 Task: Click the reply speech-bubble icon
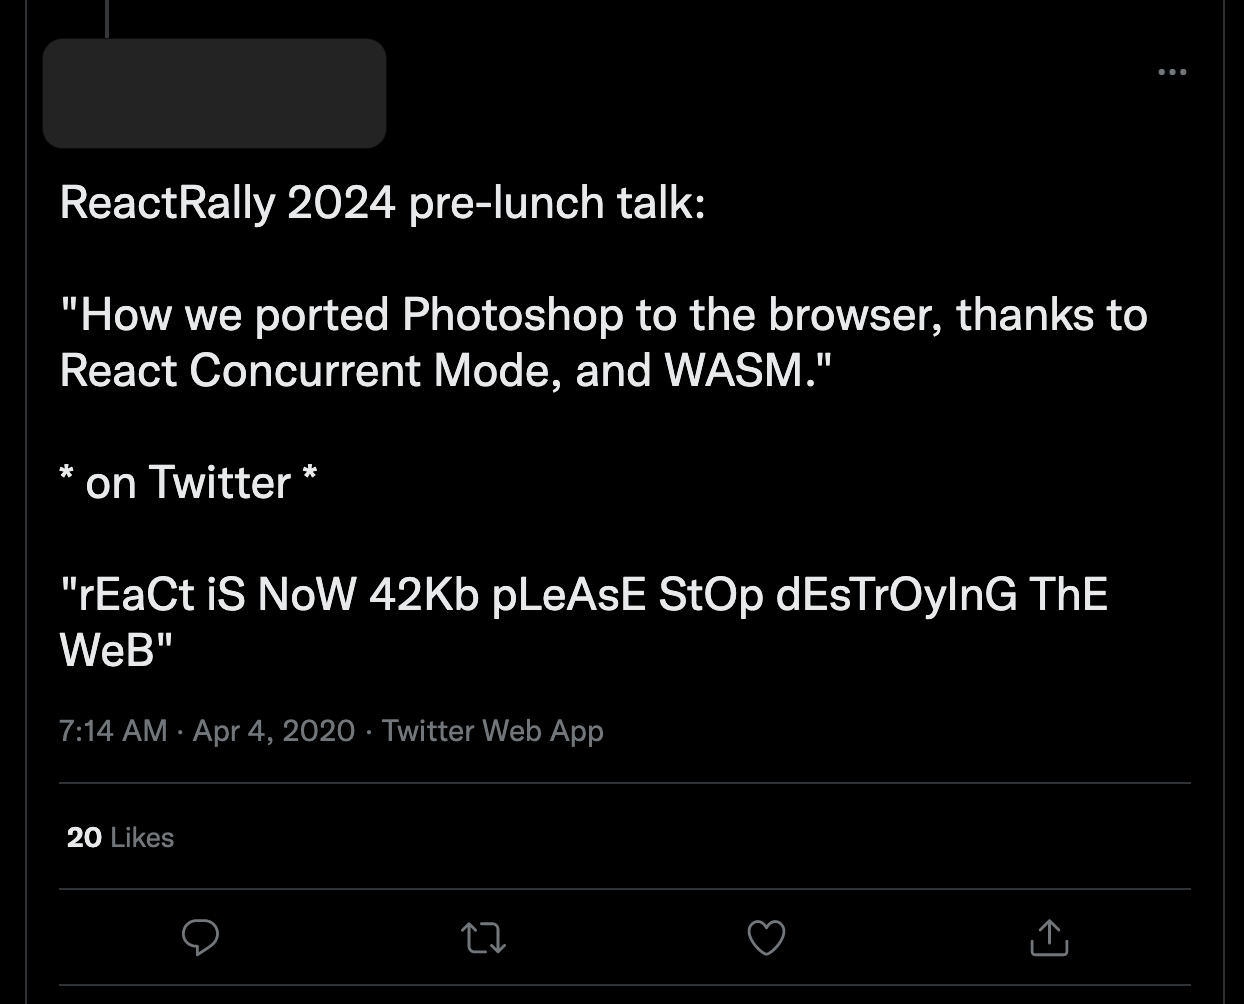pos(200,937)
